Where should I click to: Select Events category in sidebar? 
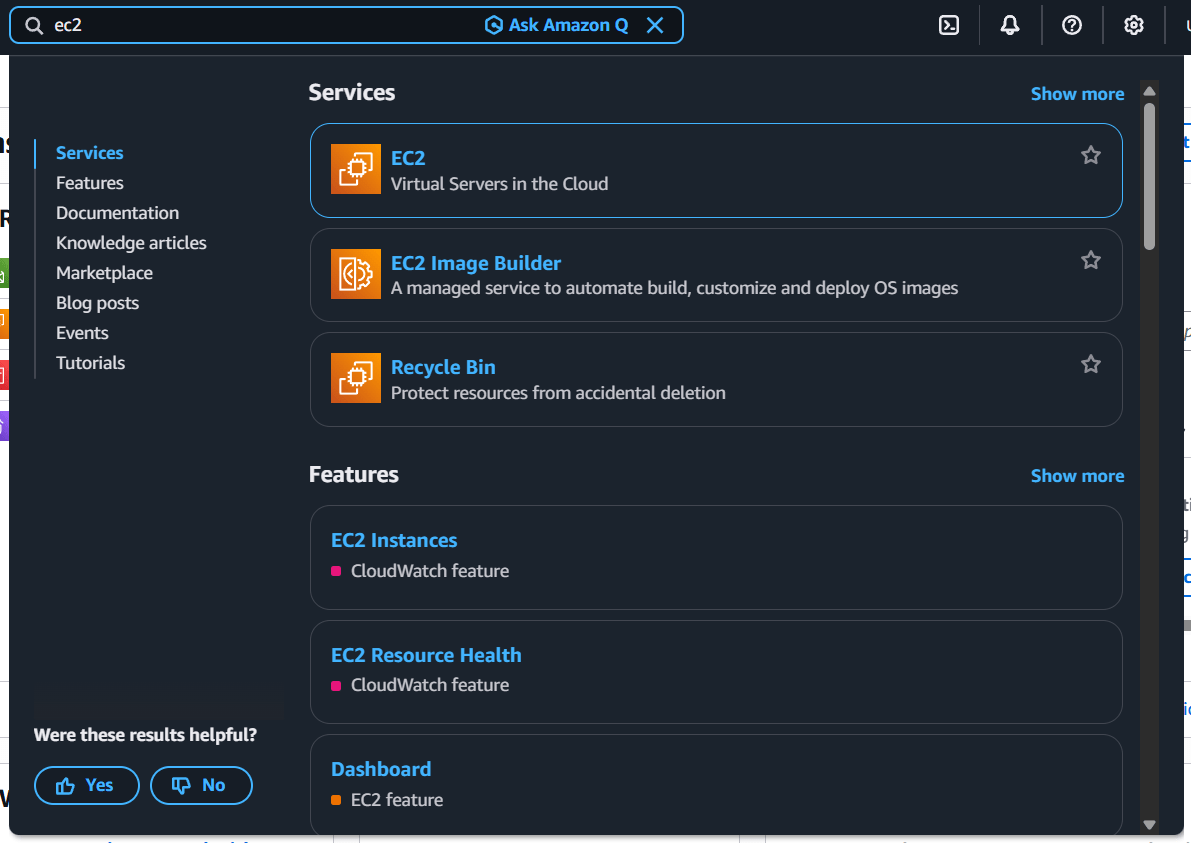82,333
